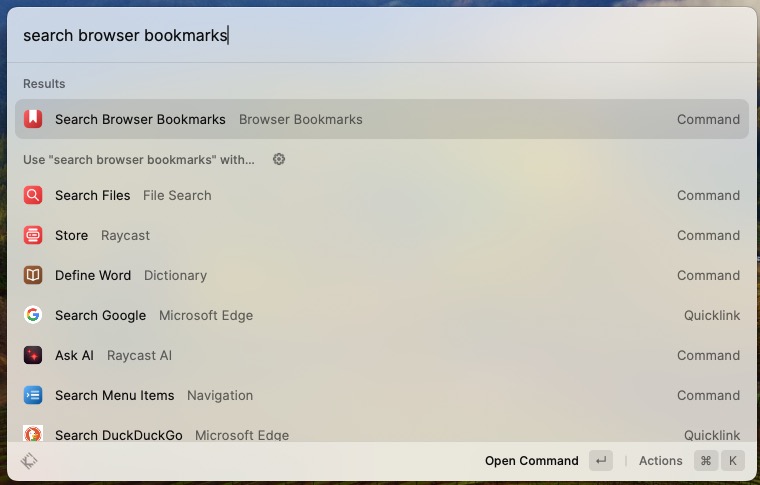760x485 pixels.
Task: Click the K key badge
Action: tap(733, 461)
